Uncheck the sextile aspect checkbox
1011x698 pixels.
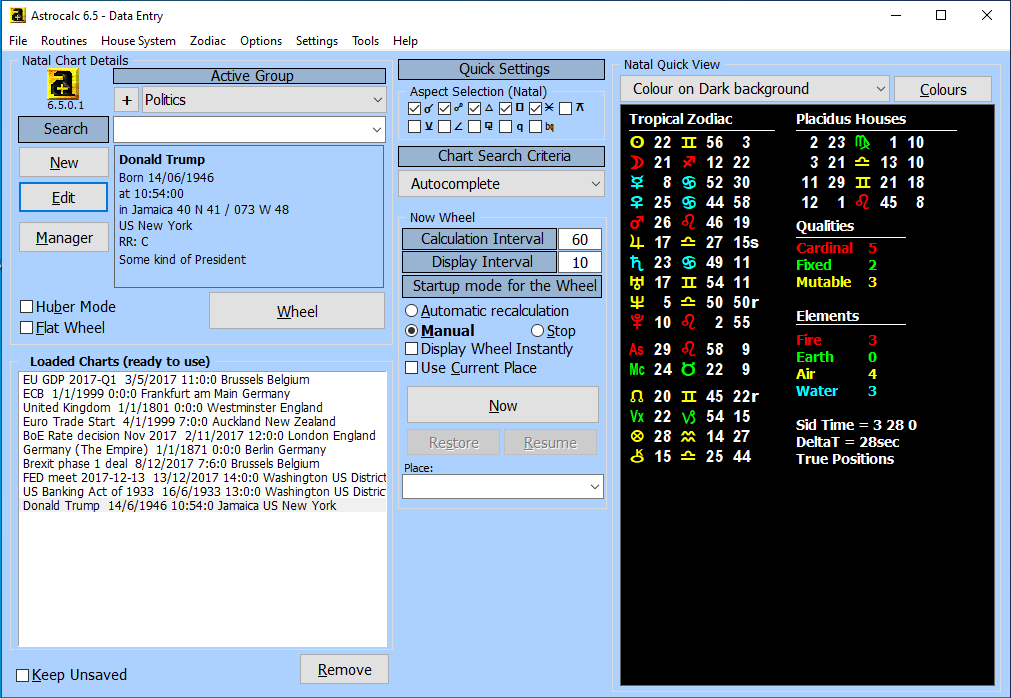coord(535,108)
